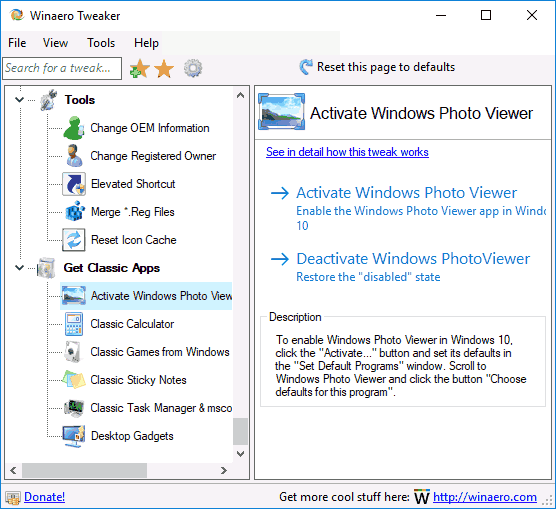Click the tree horizontal scrollbar thumb
The width and height of the screenshot is (556, 509).
tap(84, 470)
